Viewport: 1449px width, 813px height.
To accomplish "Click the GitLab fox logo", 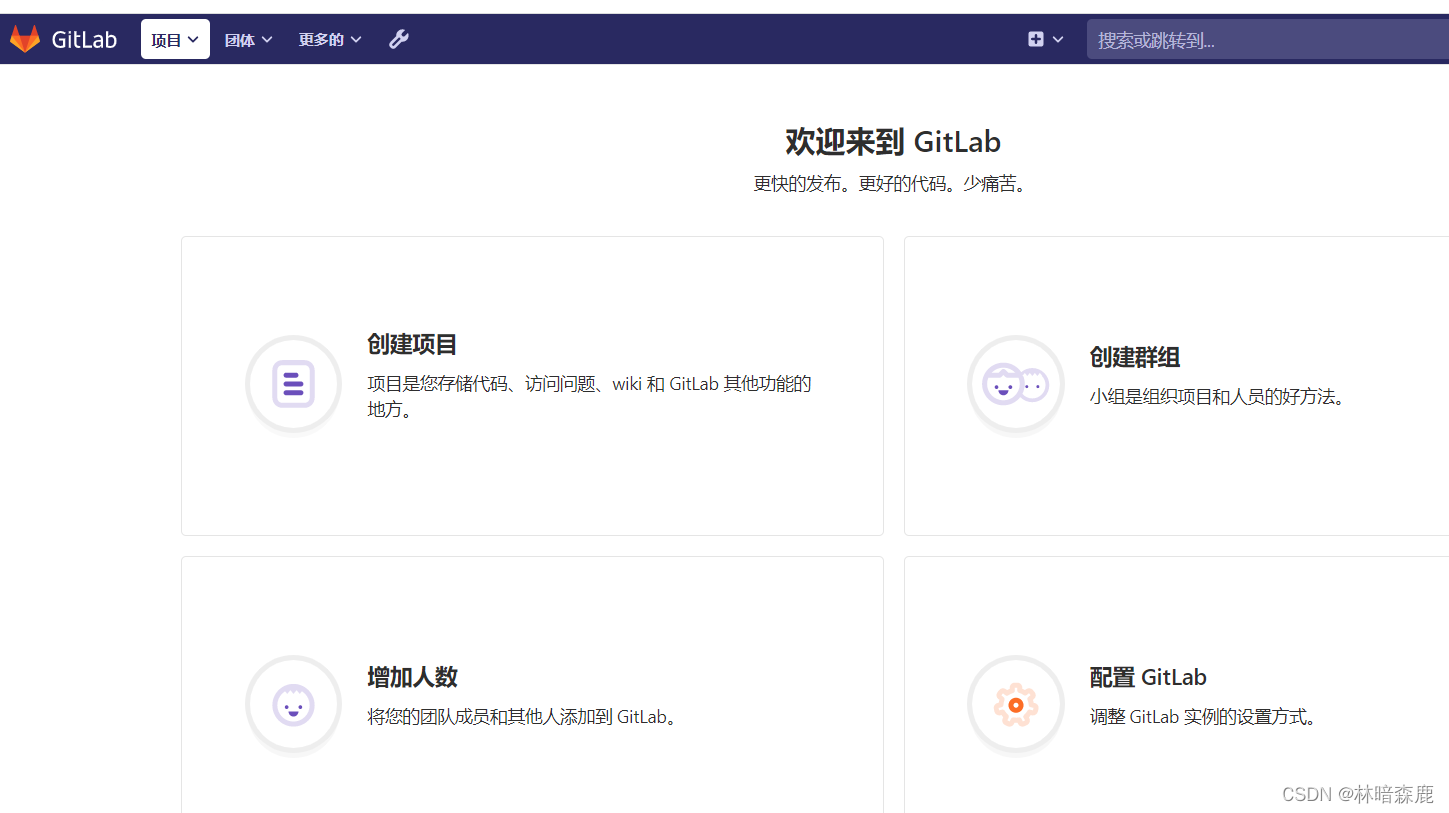I will pyautogui.click(x=25, y=38).
